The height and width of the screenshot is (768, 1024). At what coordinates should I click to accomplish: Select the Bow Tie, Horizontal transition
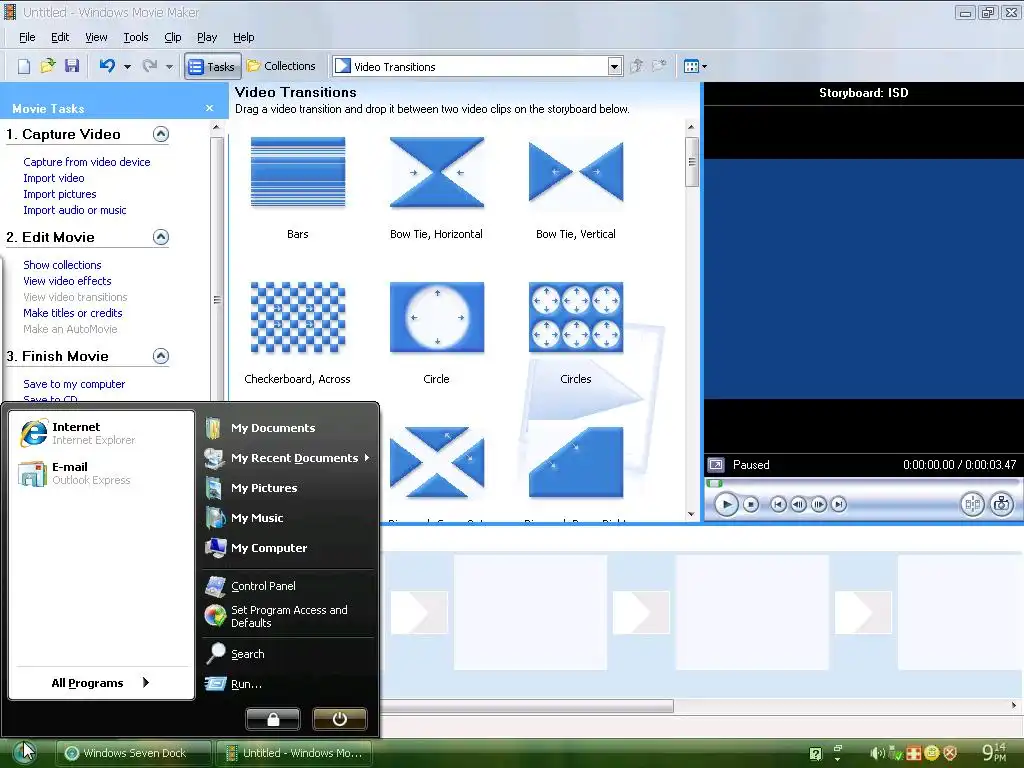(437, 172)
